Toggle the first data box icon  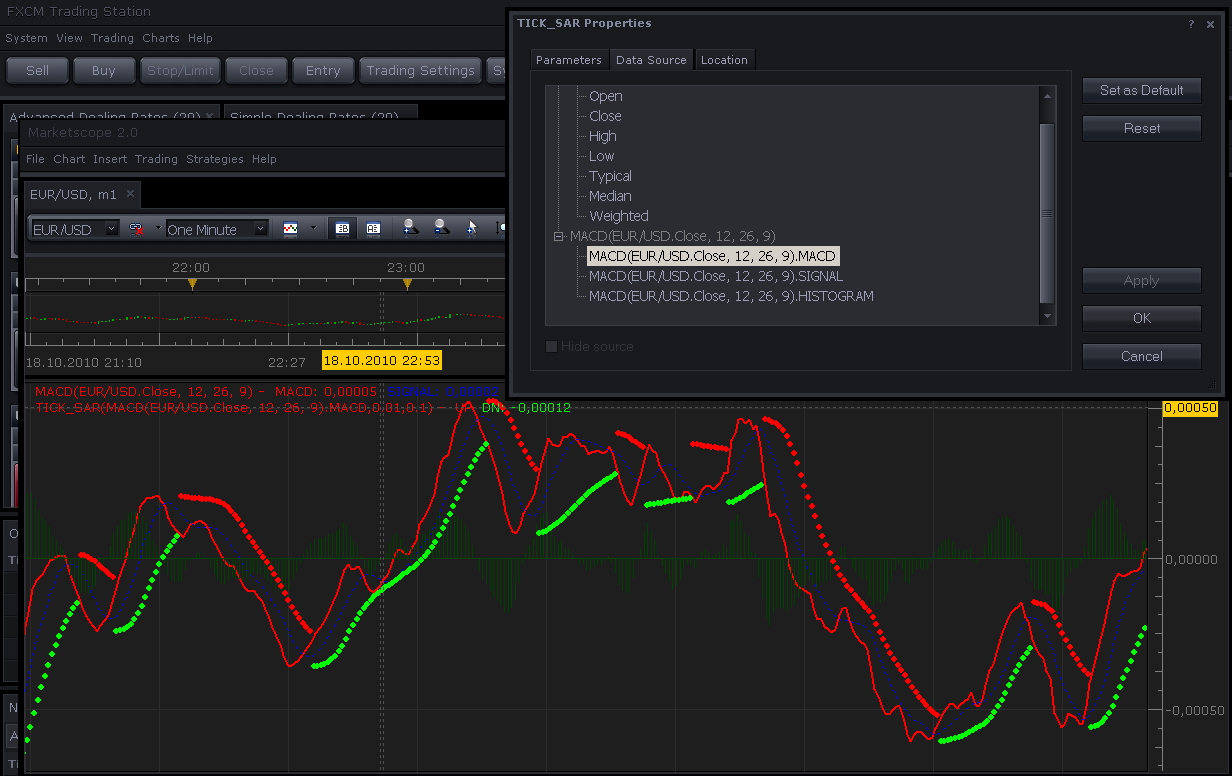coord(342,228)
